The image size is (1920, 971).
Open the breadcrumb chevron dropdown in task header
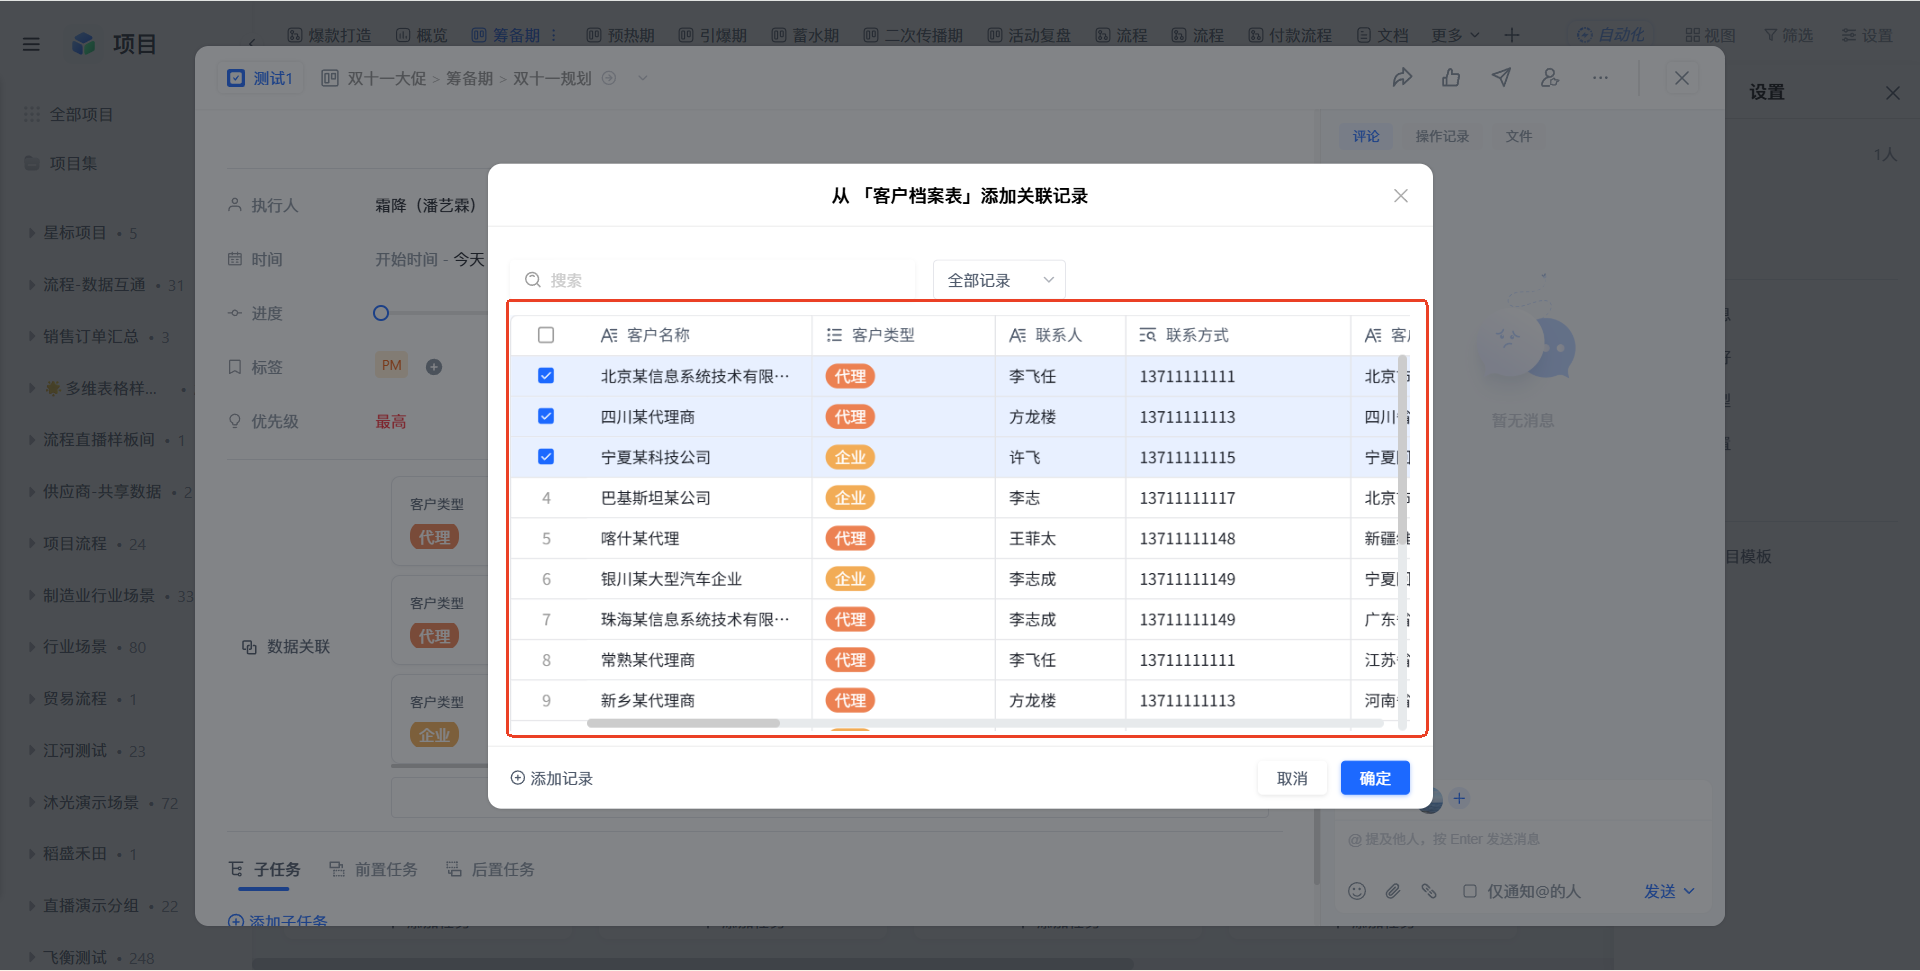[642, 78]
